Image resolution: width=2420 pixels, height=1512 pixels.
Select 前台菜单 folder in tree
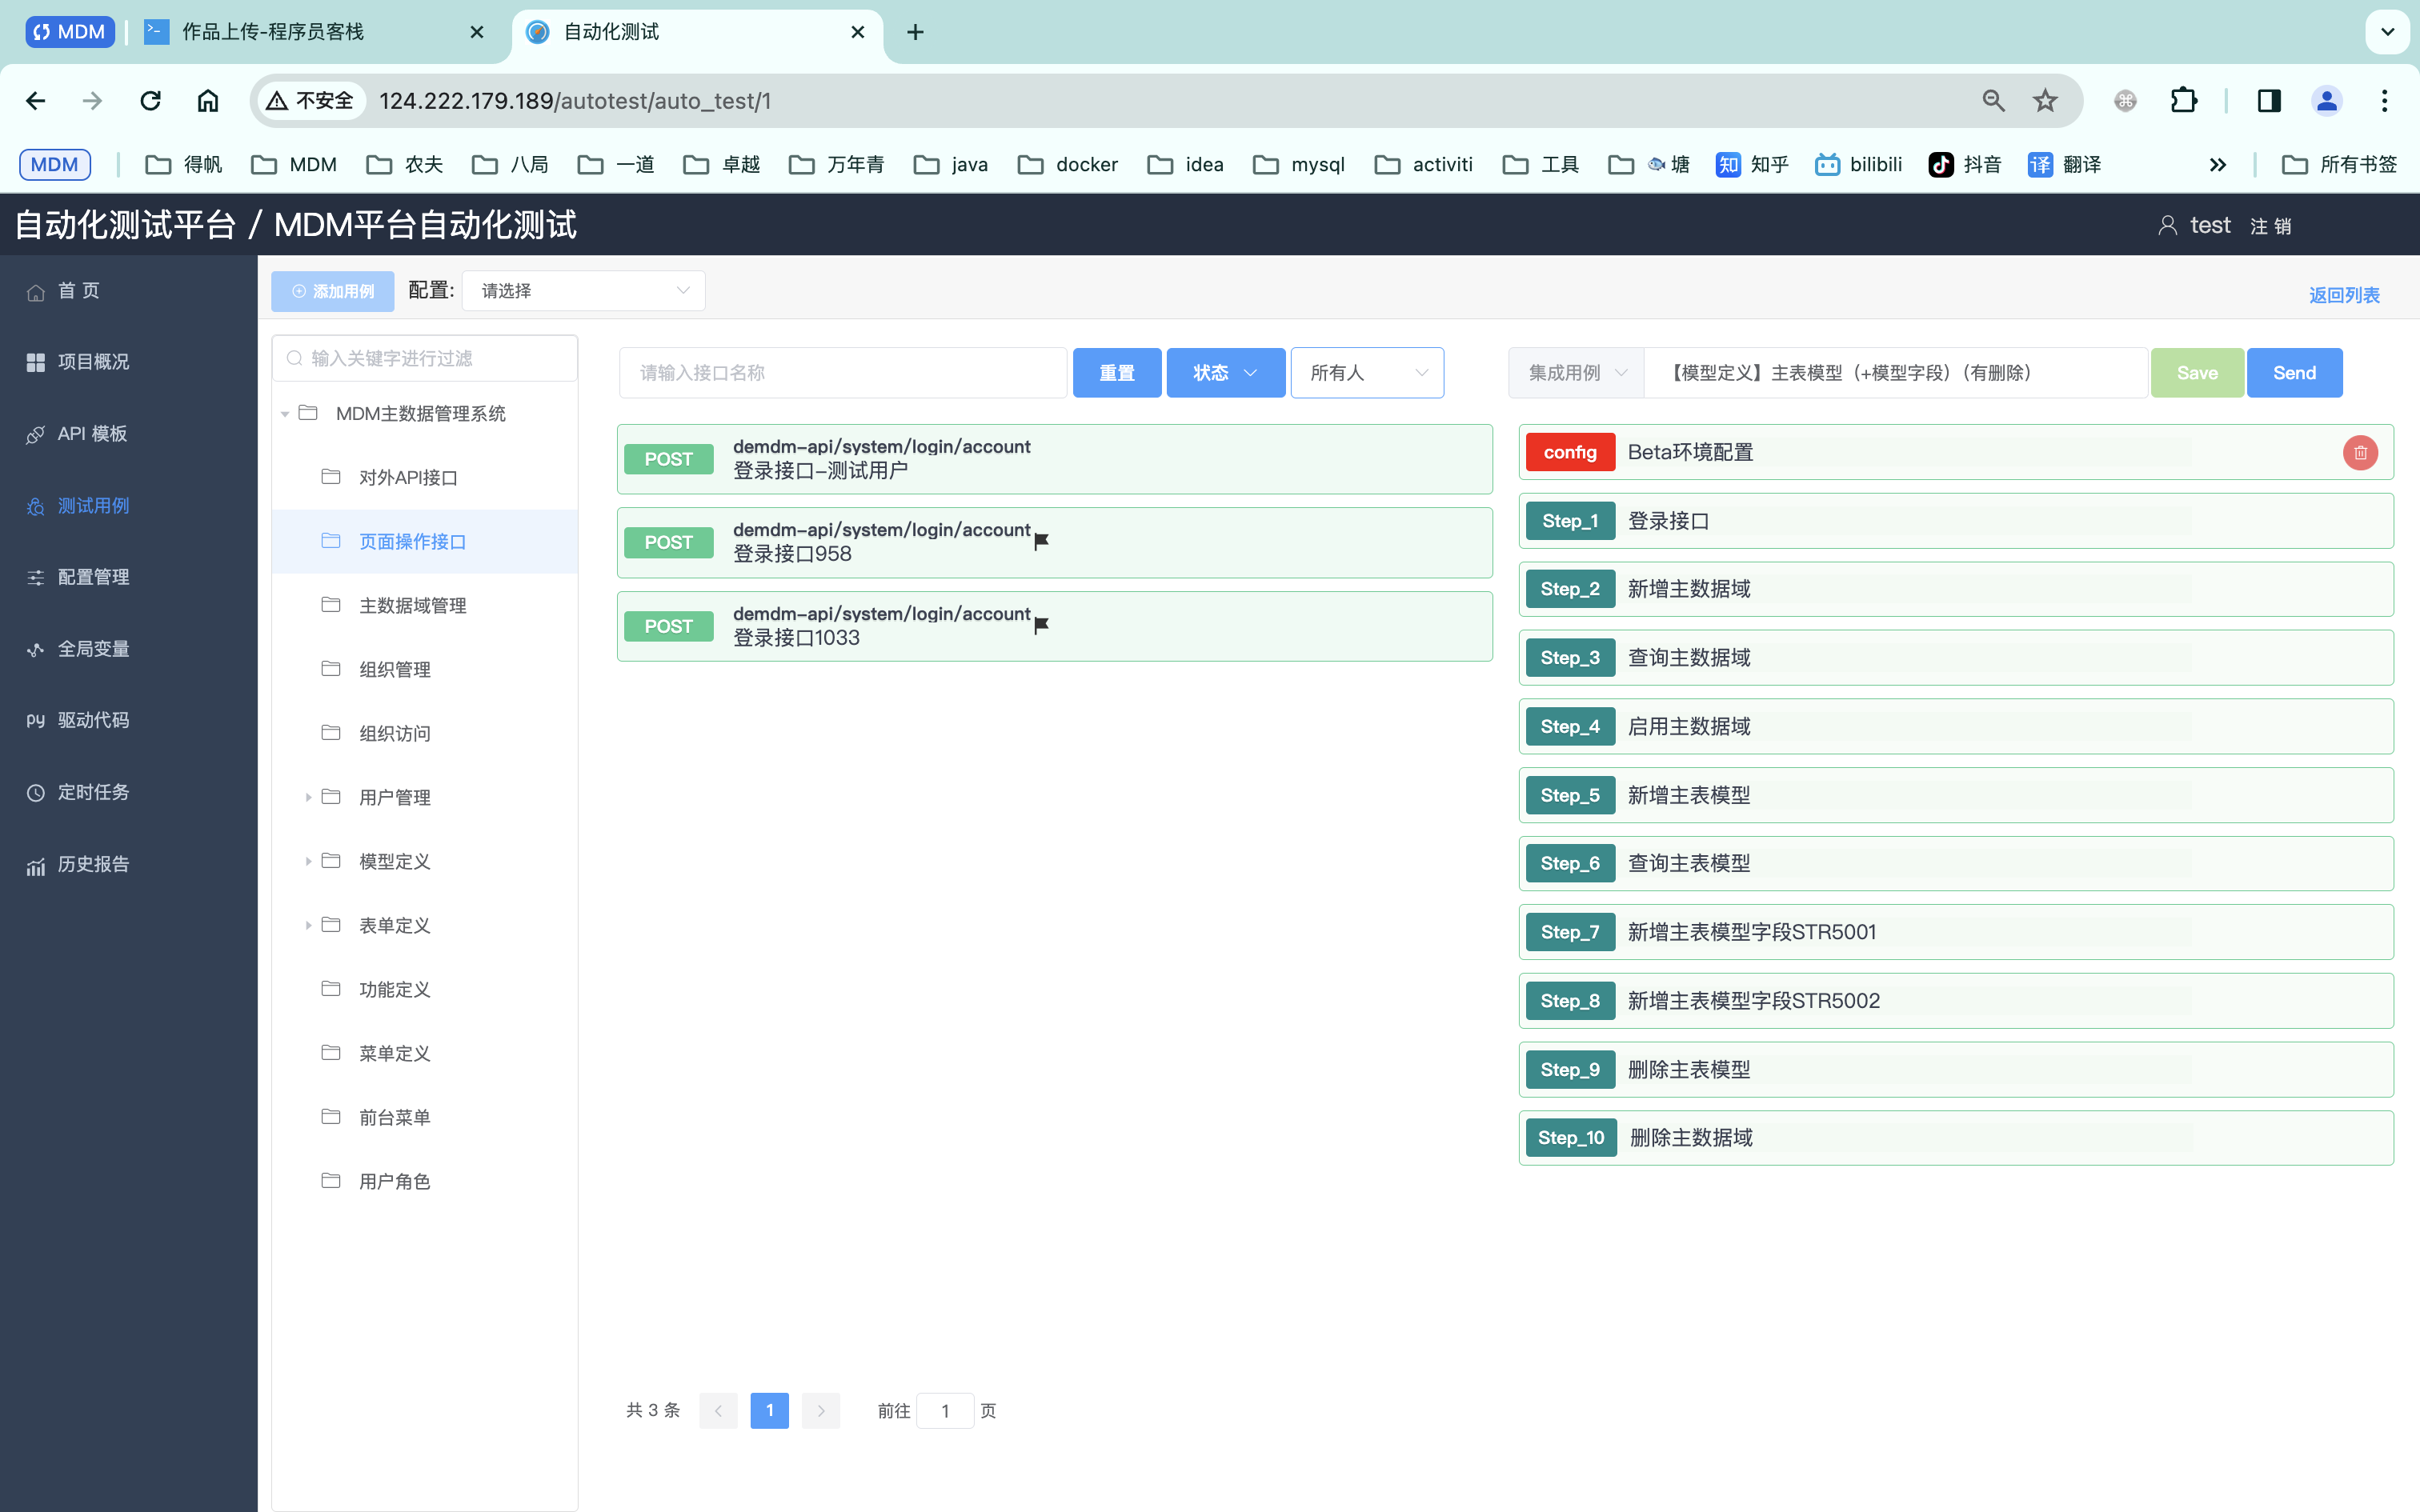point(425,1117)
